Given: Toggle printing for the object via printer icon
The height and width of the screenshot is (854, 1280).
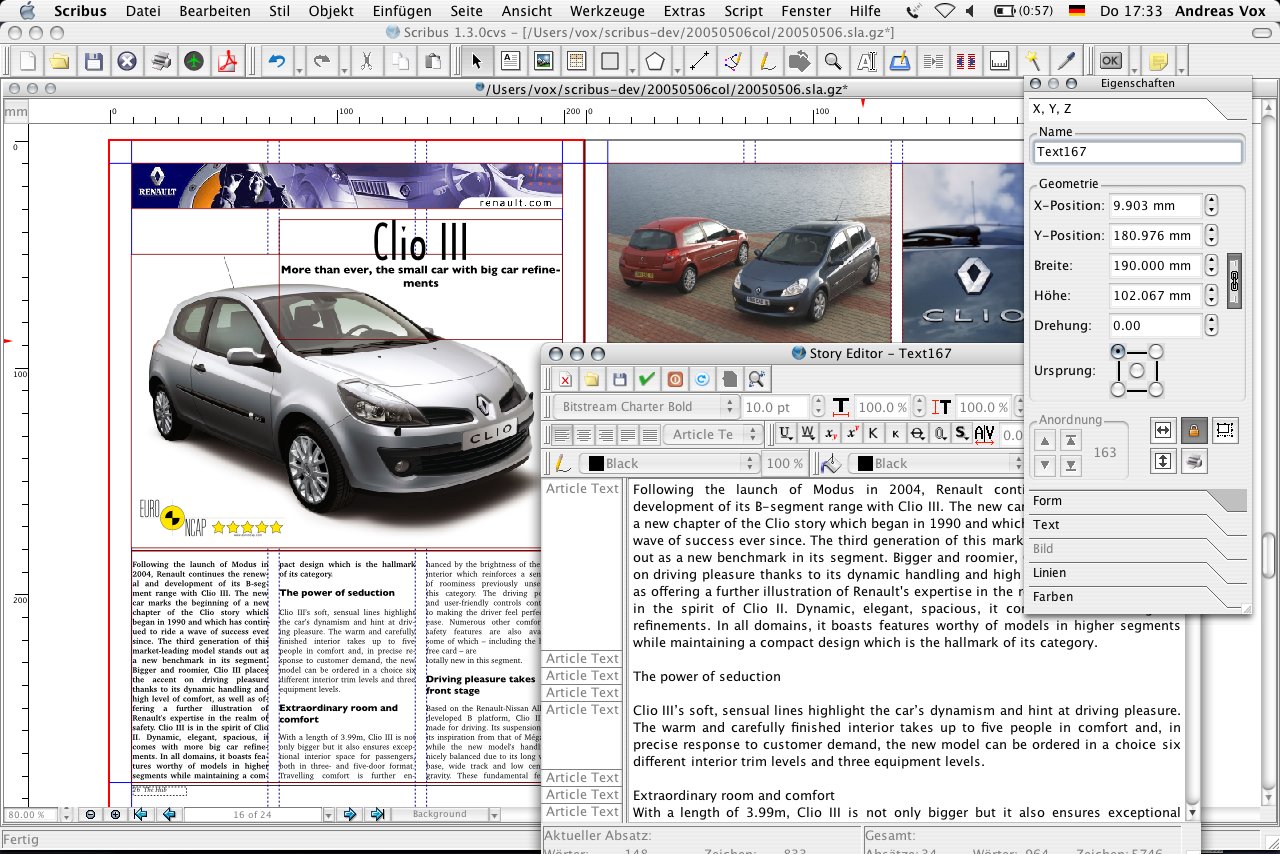Looking at the screenshot, I should coord(1196,461).
